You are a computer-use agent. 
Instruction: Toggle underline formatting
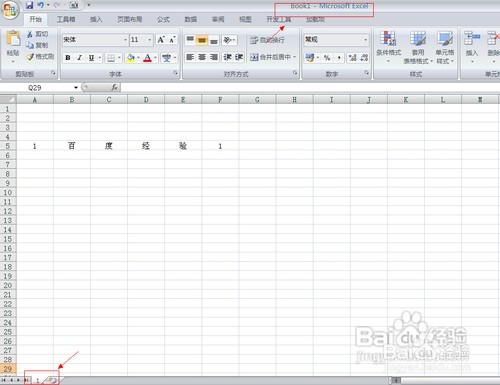91,58
